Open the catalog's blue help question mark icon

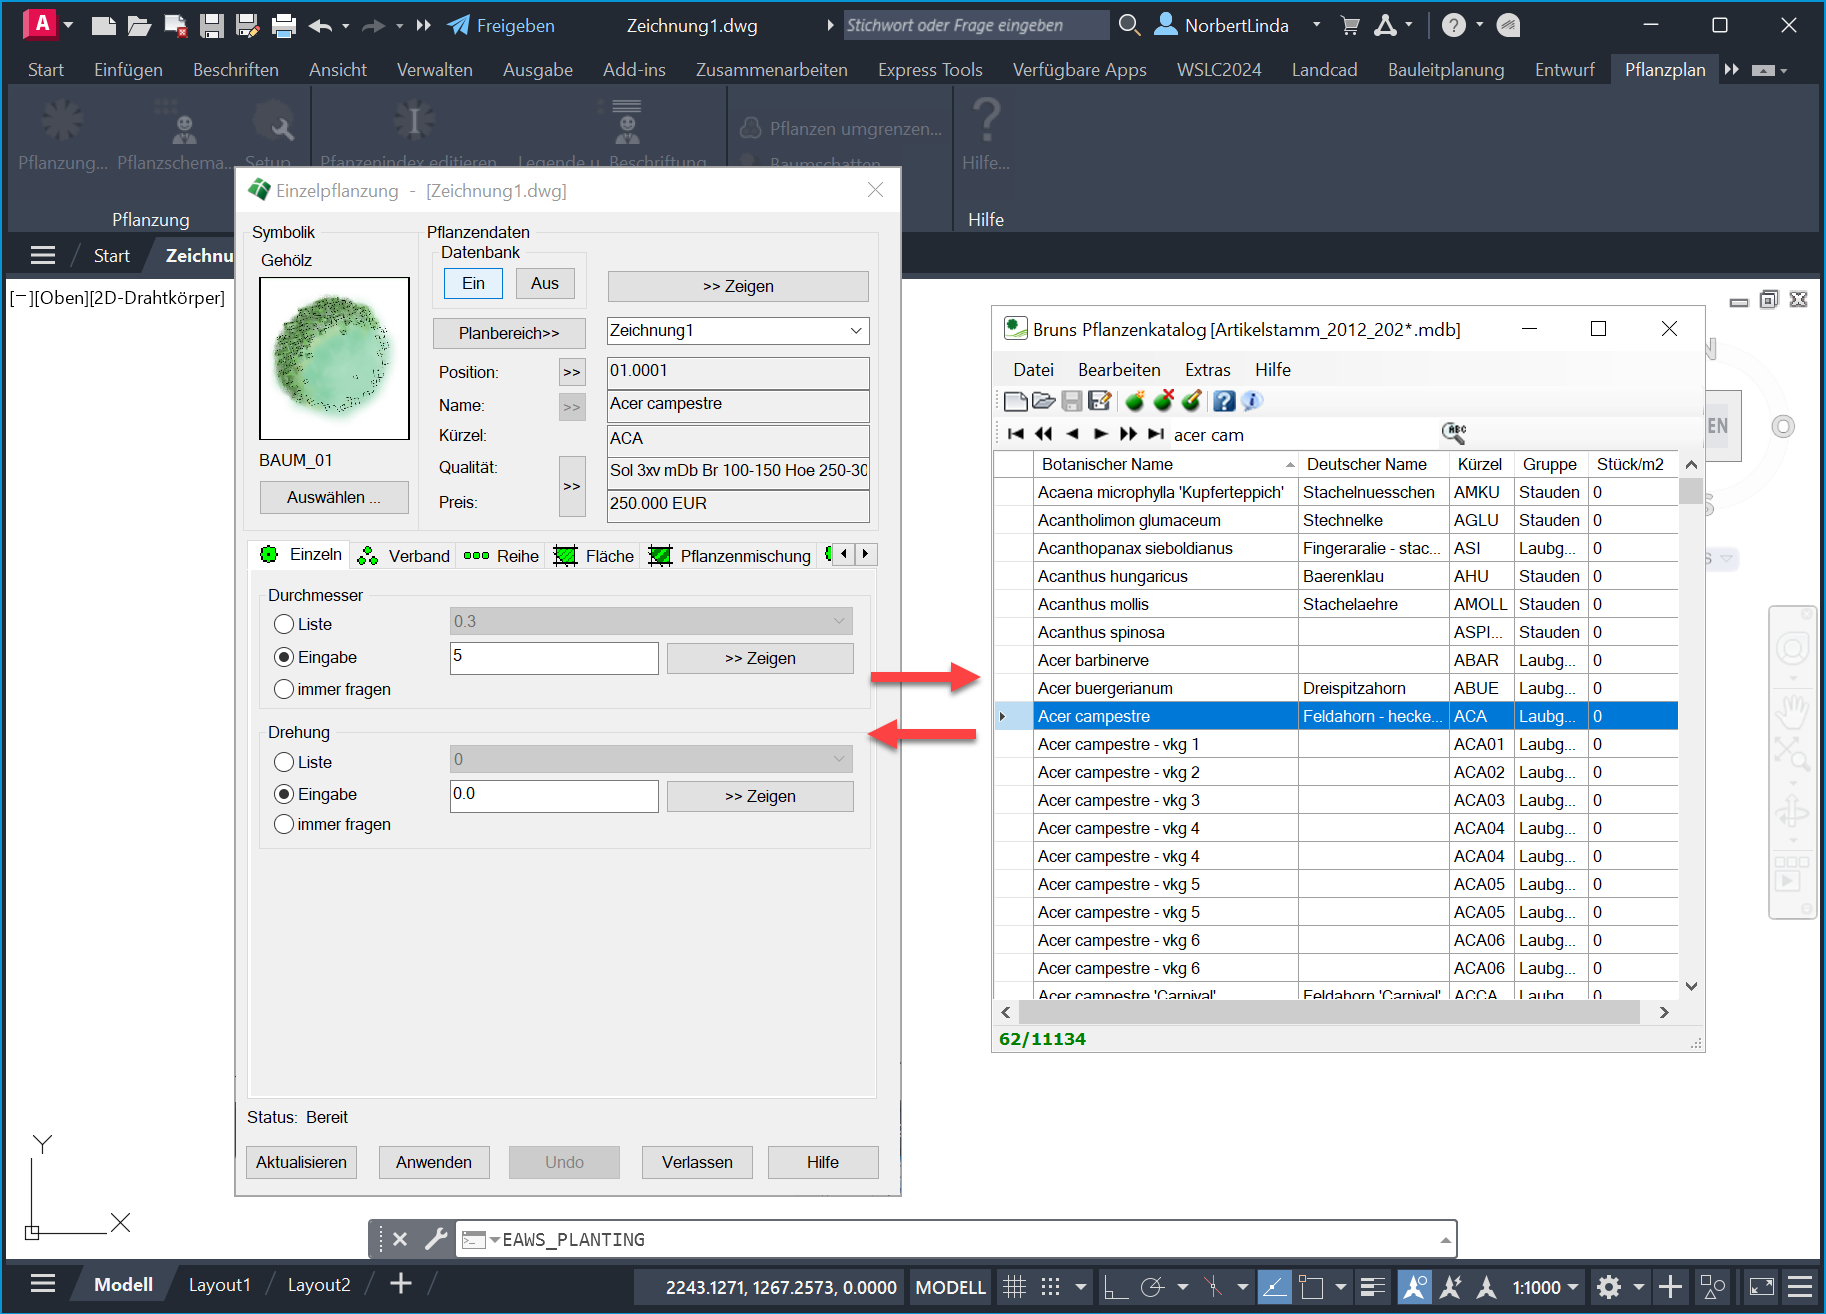coord(1224,402)
